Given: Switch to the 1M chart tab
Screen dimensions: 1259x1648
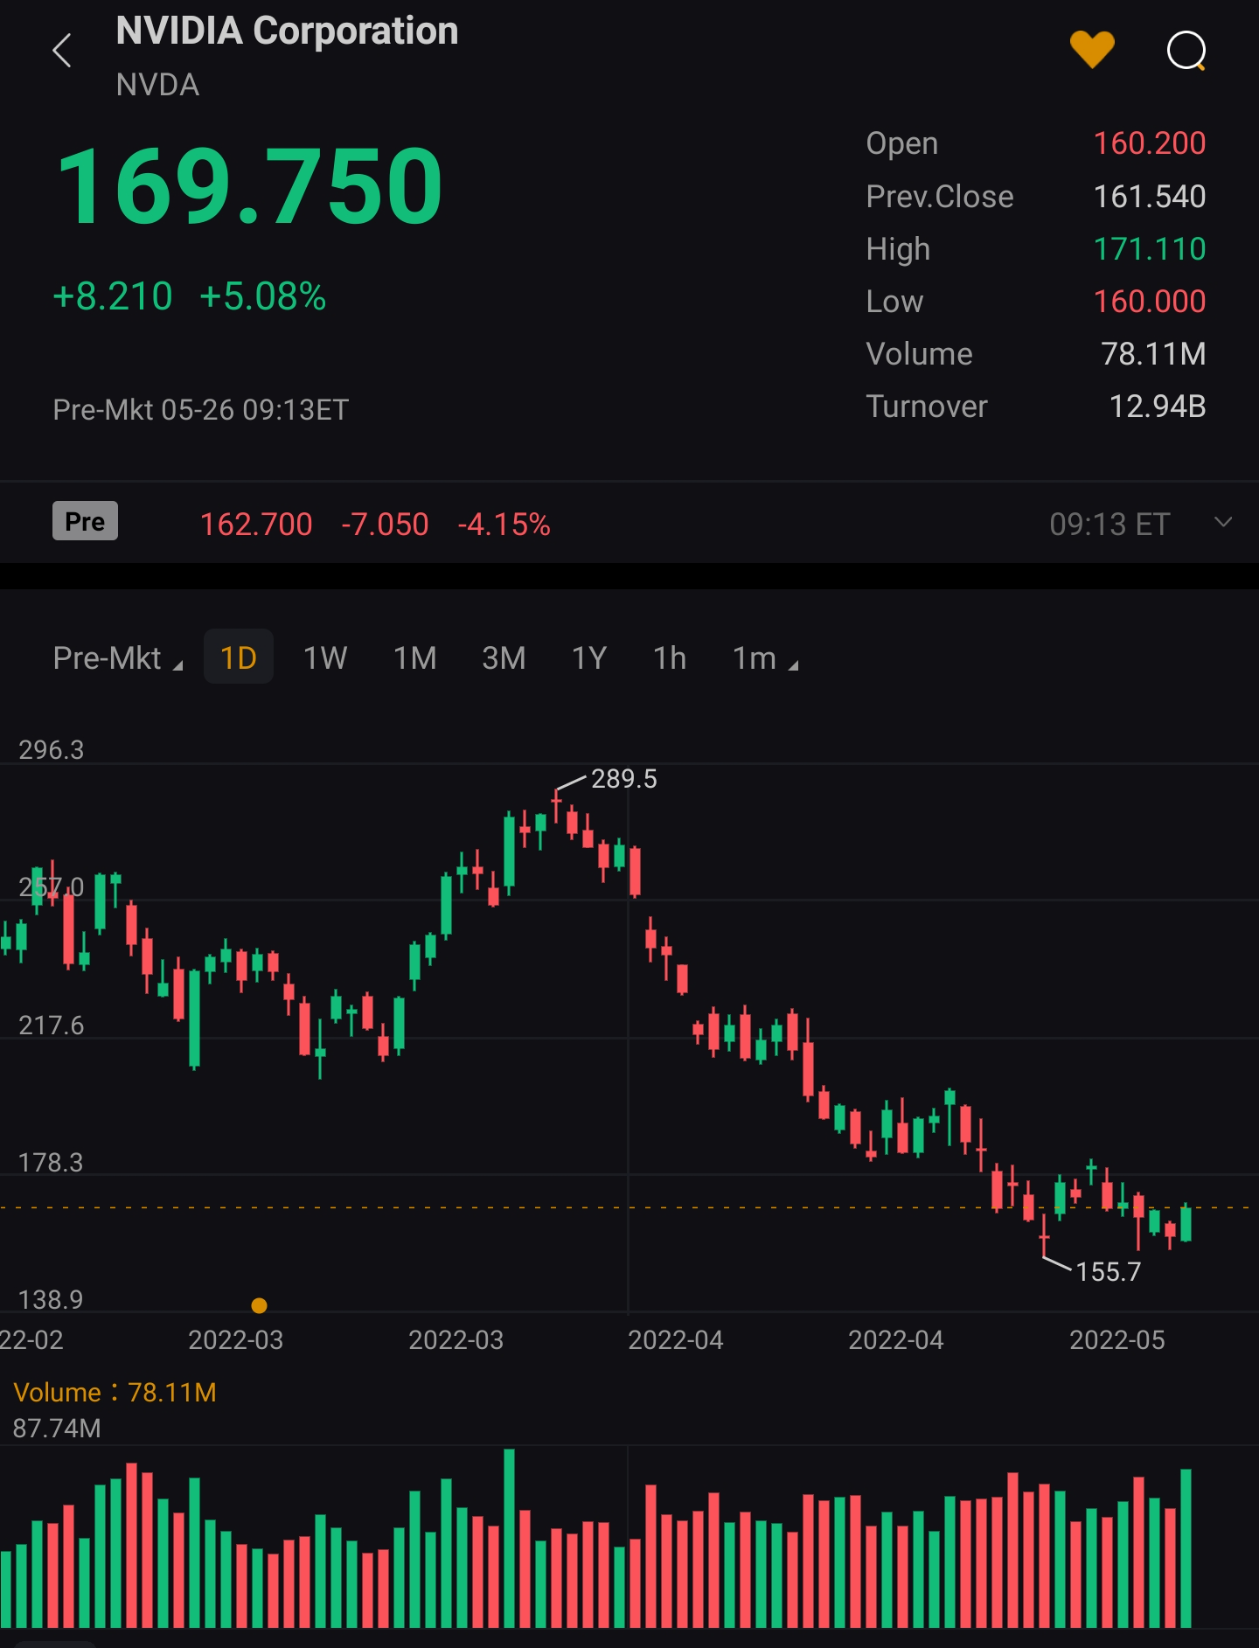Looking at the screenshot, I should [415, 658].
